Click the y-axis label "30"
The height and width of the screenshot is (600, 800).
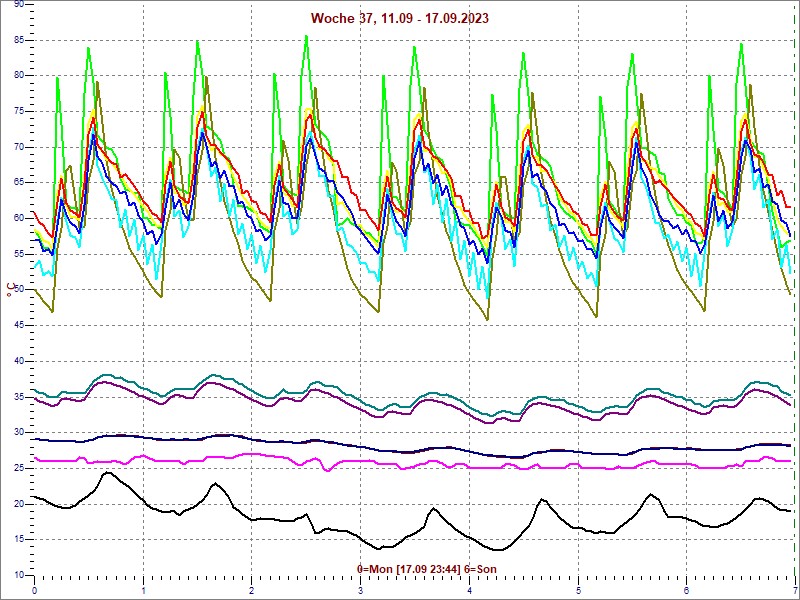pos(19,432)
